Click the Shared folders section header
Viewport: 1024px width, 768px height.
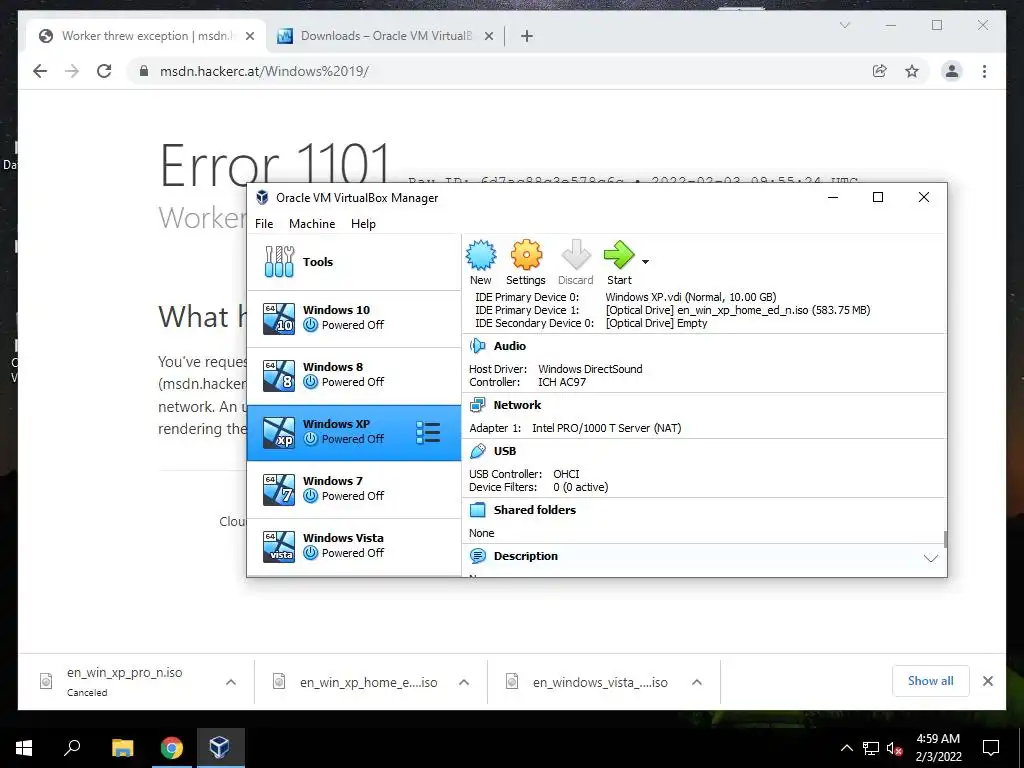click(535, 510)
